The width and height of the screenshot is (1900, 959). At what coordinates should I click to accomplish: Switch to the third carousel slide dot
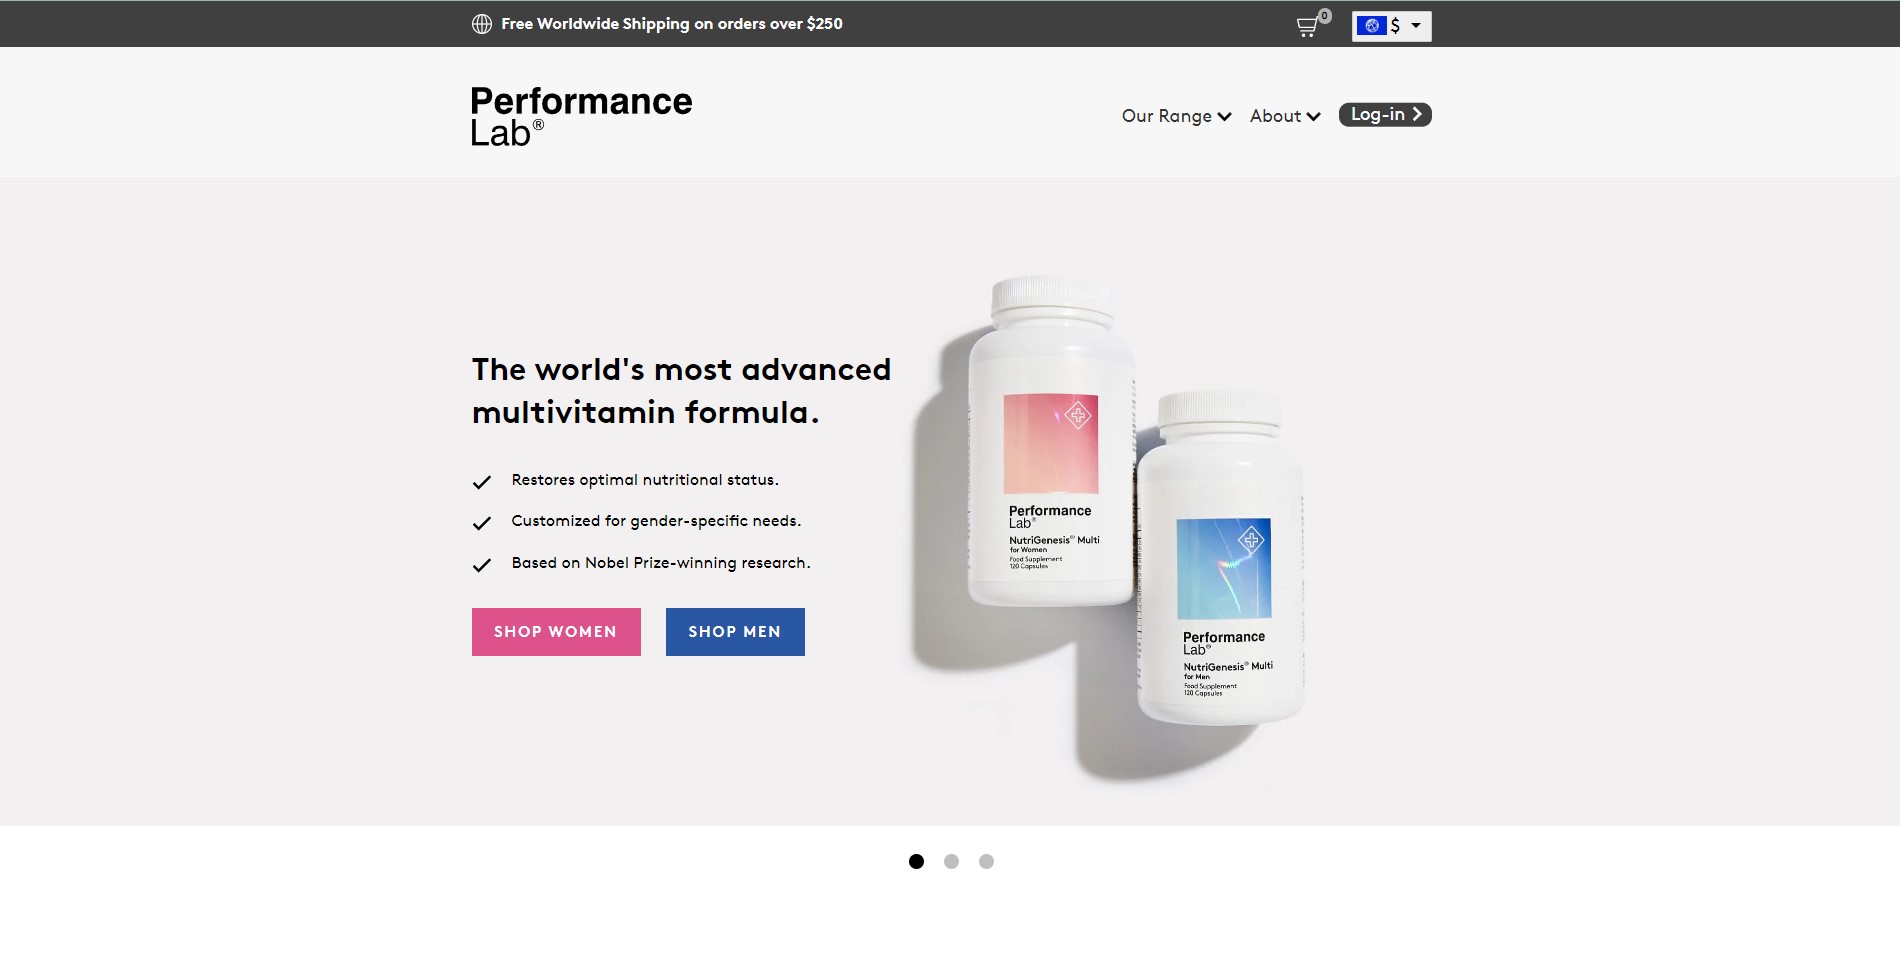[x=986, y=861]
